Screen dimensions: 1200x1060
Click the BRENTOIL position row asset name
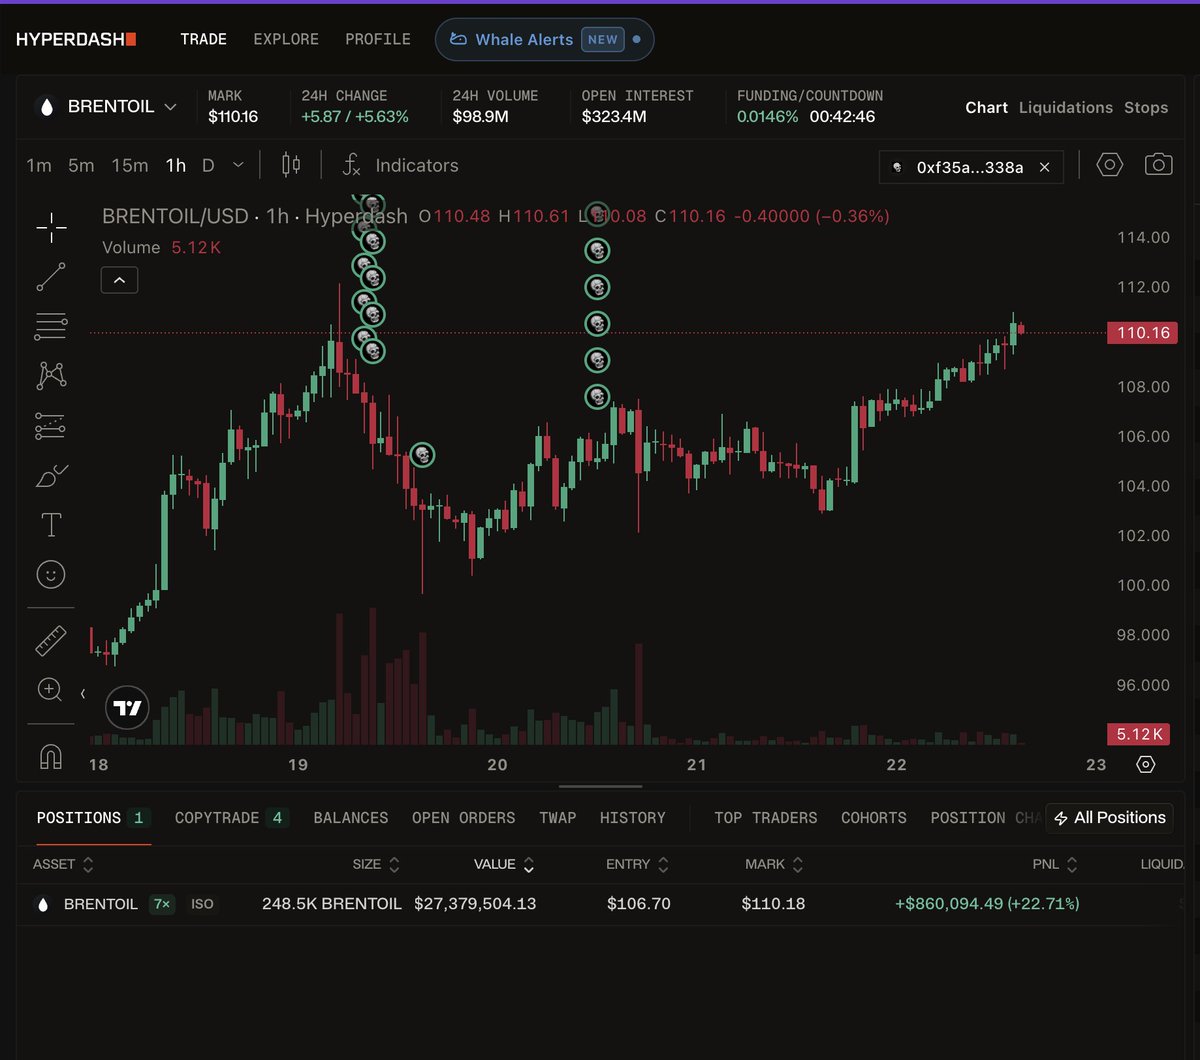[x=101, y=904]
